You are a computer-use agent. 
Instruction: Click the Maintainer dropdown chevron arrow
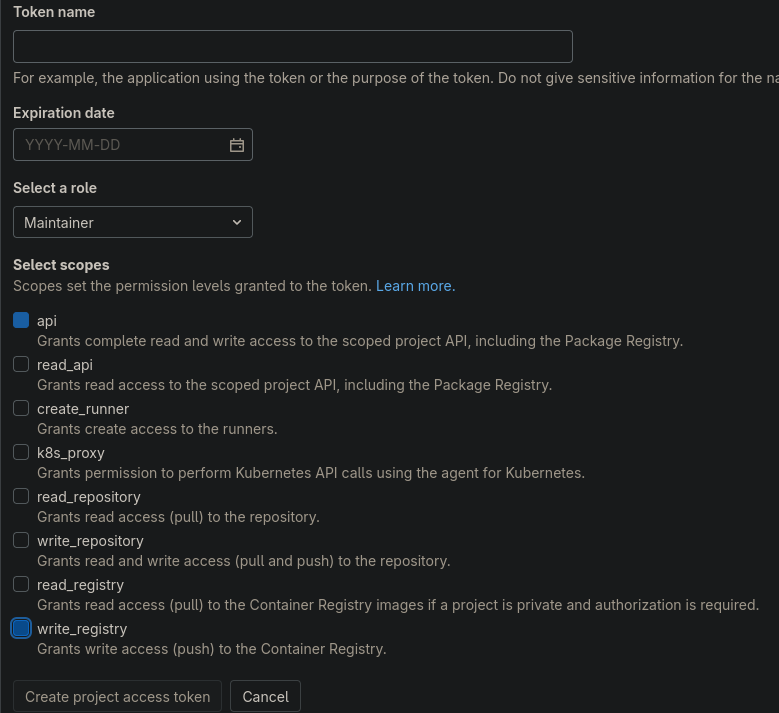click(237, 222)
